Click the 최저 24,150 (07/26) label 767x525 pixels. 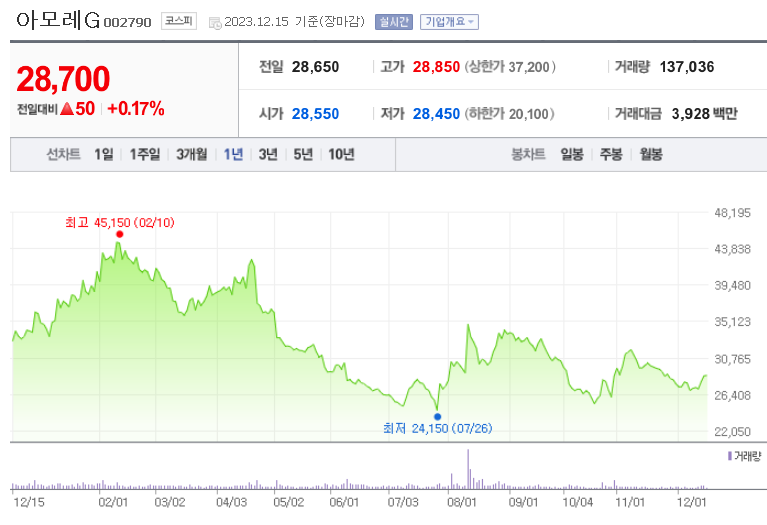[x=437, y=429]
